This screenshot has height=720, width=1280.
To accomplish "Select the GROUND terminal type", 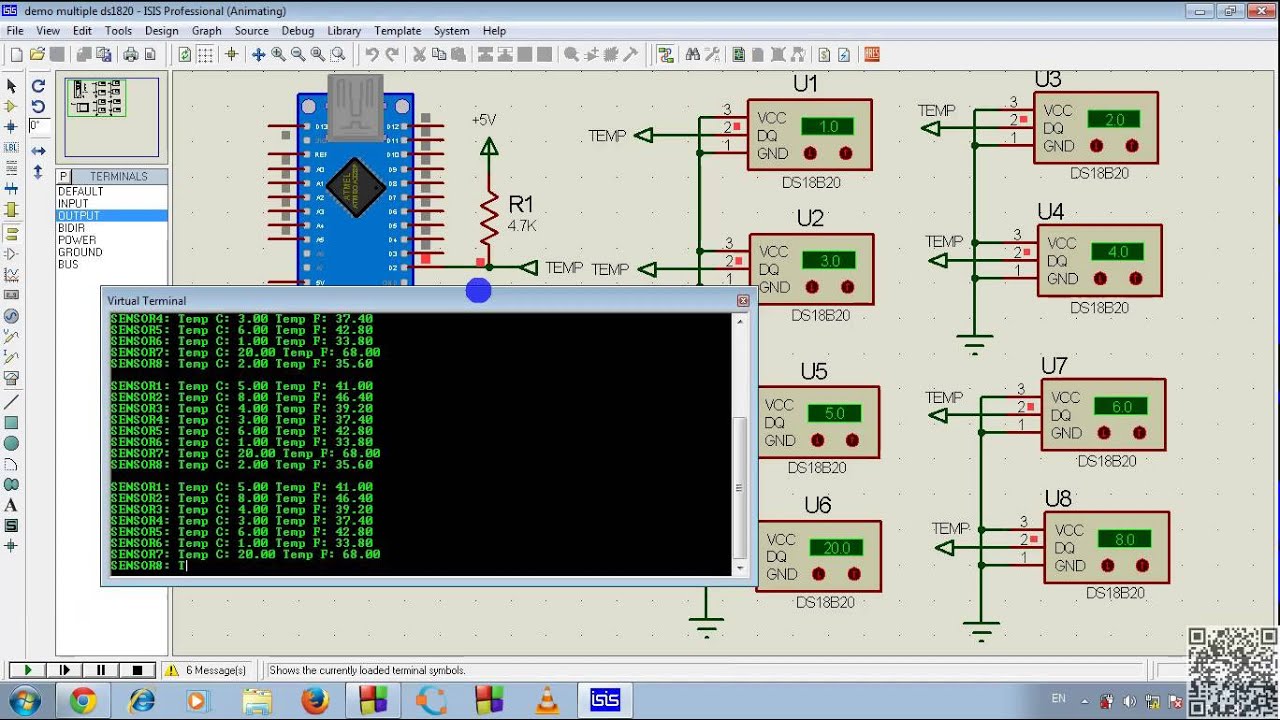I will [80, 252].
